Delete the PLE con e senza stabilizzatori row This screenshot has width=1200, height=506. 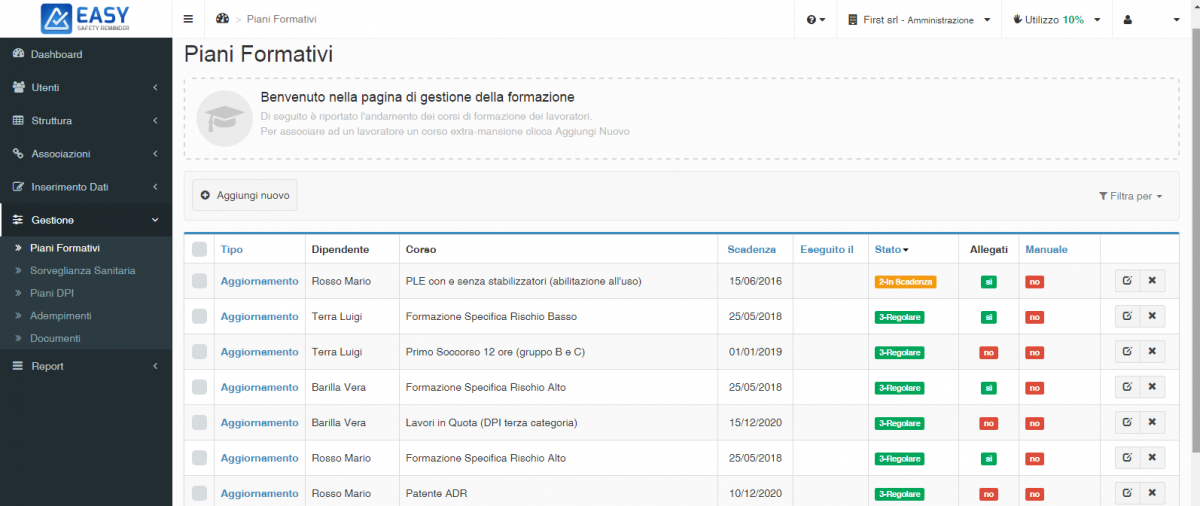1152,281
